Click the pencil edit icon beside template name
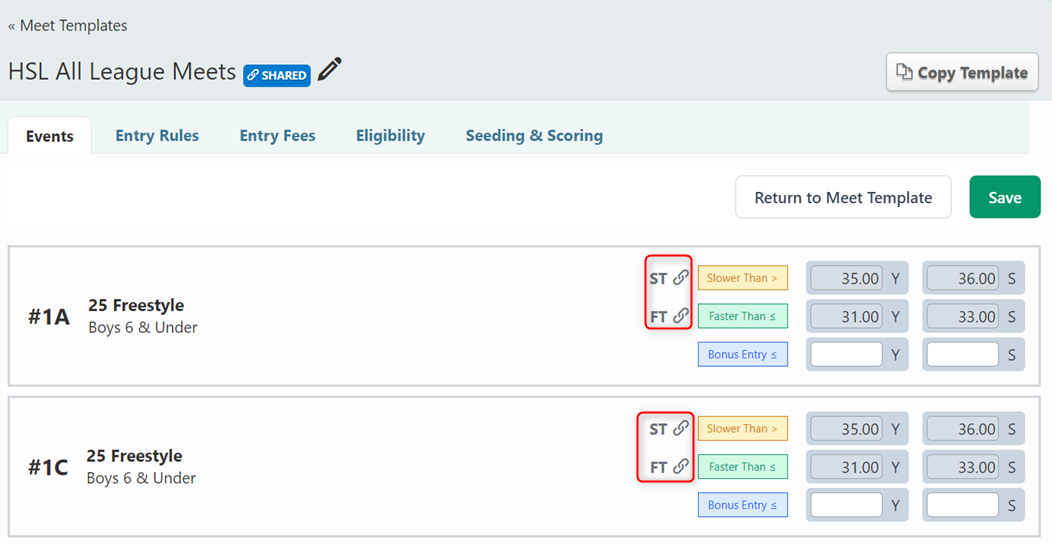The image size is (1052, 544). click(x=329, y=71)
